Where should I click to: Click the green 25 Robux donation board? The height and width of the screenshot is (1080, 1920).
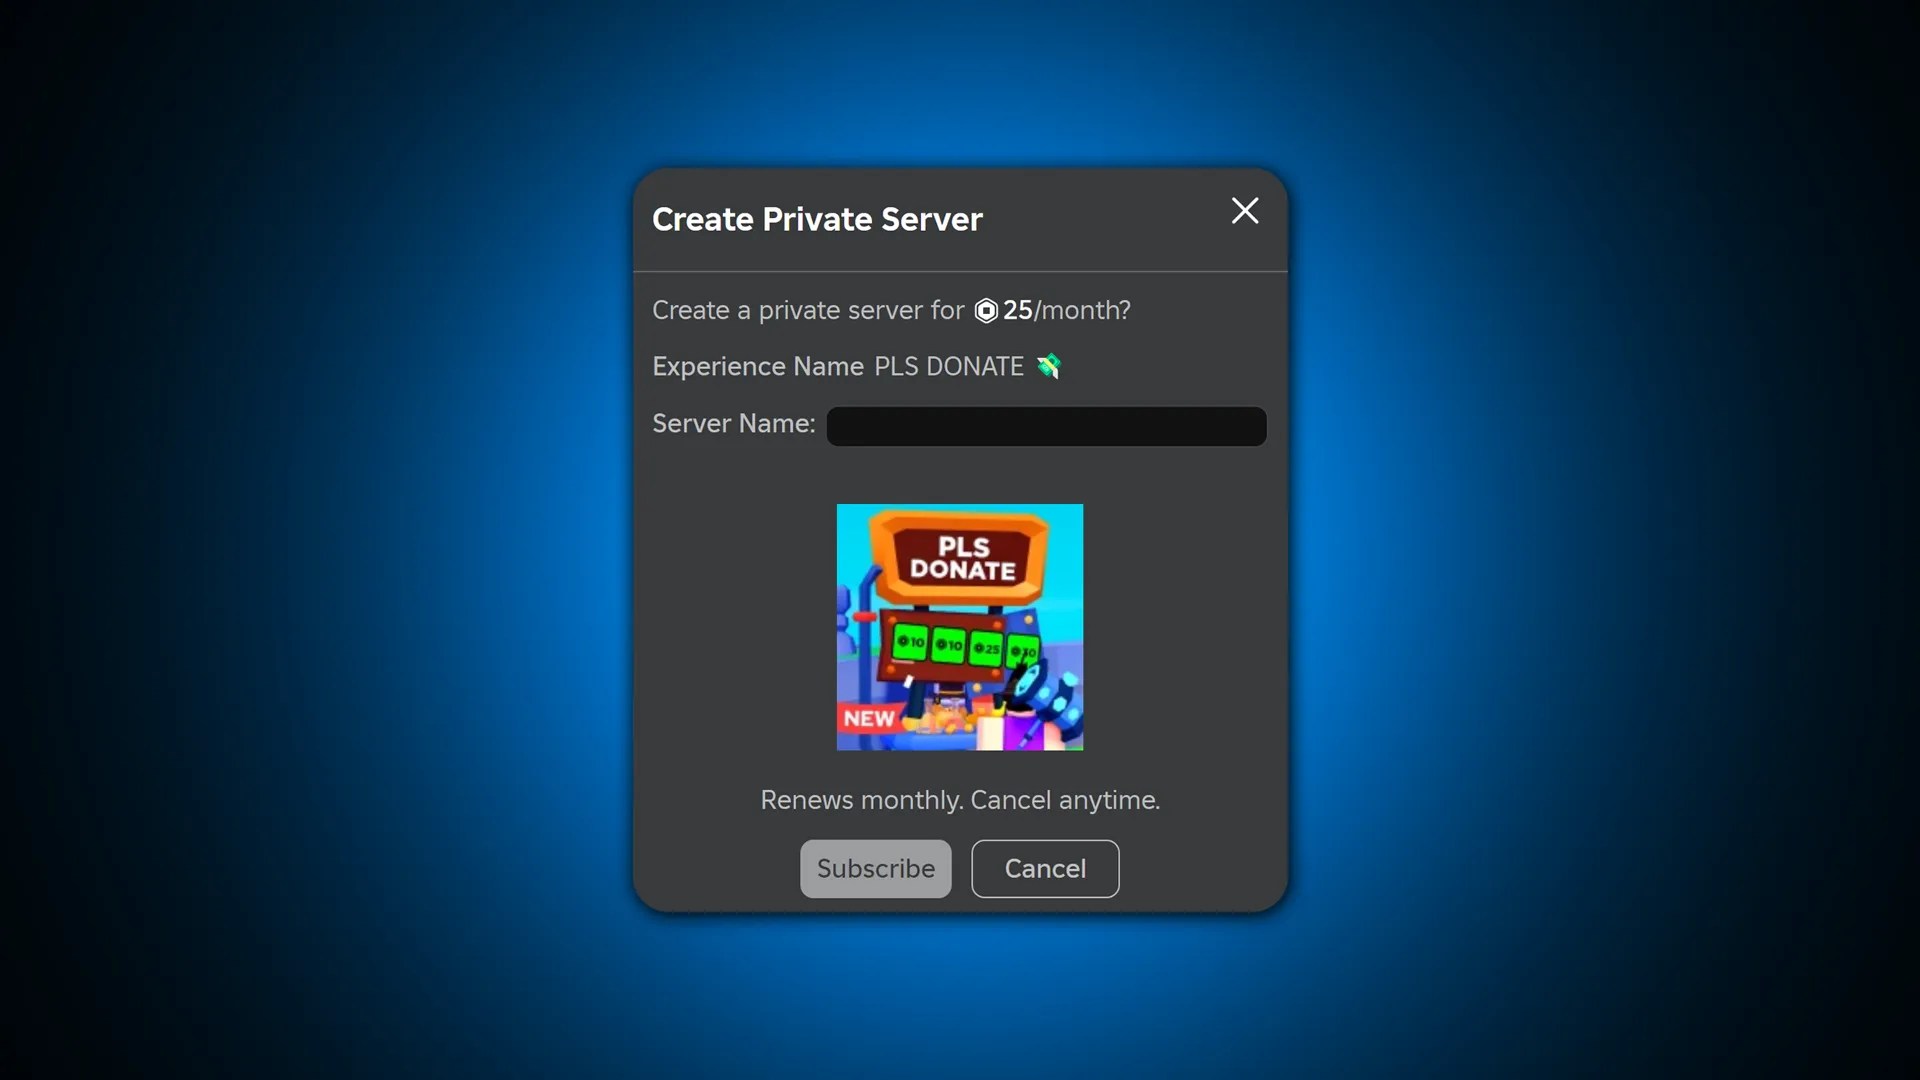(985, 646)
